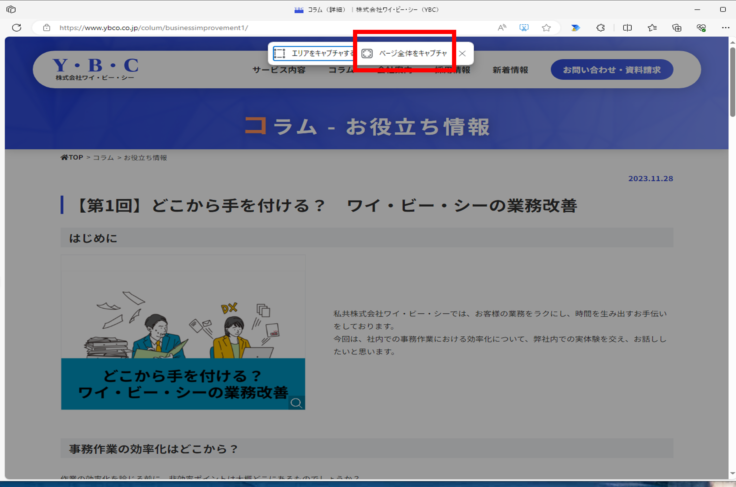
Task: Click お問い合わせ・資料請求 button
Action: (612, 69)
